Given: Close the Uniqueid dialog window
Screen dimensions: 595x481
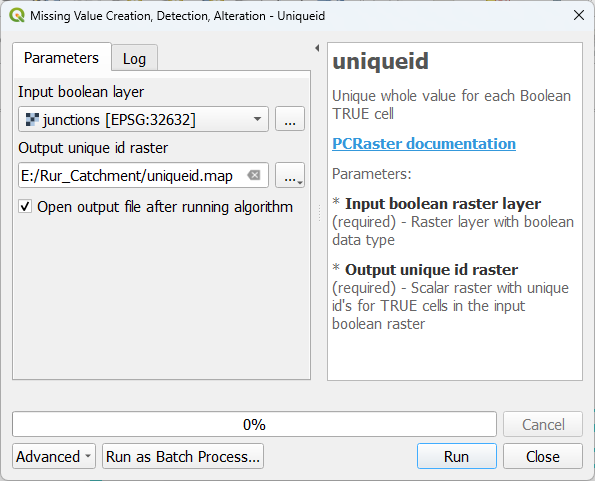Looking at the screenshot, I should tap(579, 16).
